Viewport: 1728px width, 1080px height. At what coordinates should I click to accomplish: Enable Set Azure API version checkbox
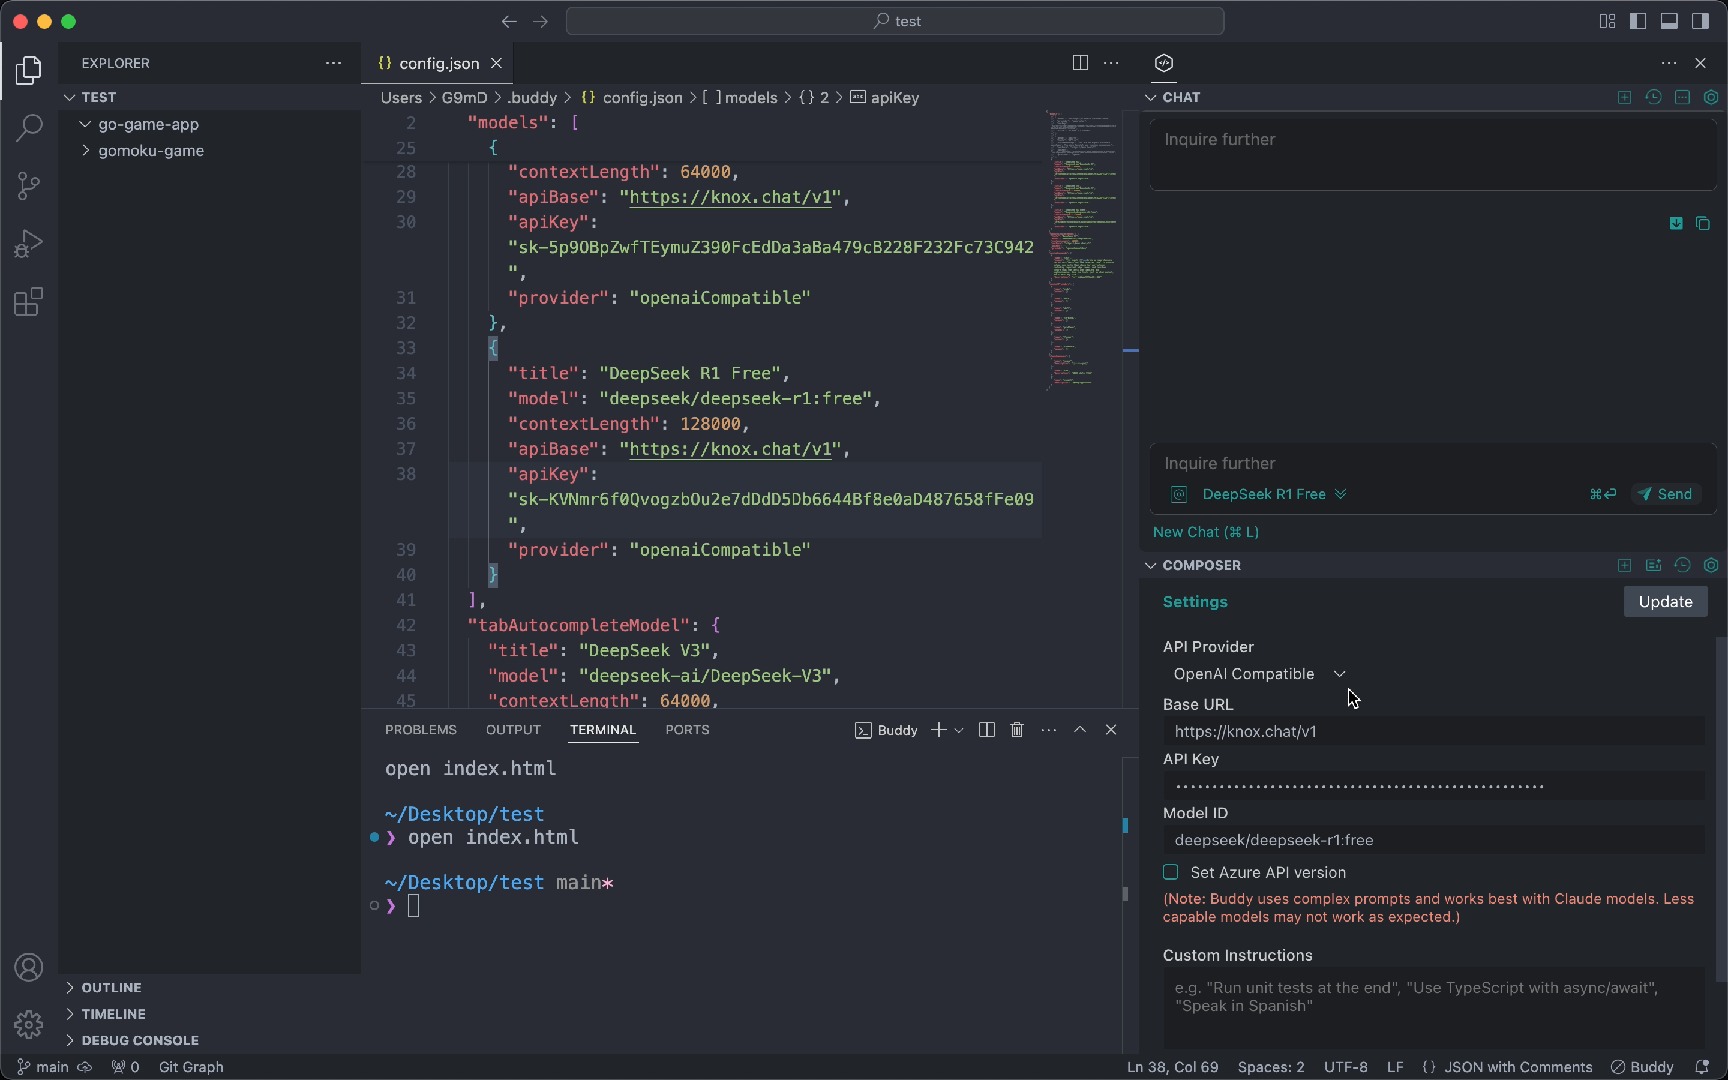1170,872
